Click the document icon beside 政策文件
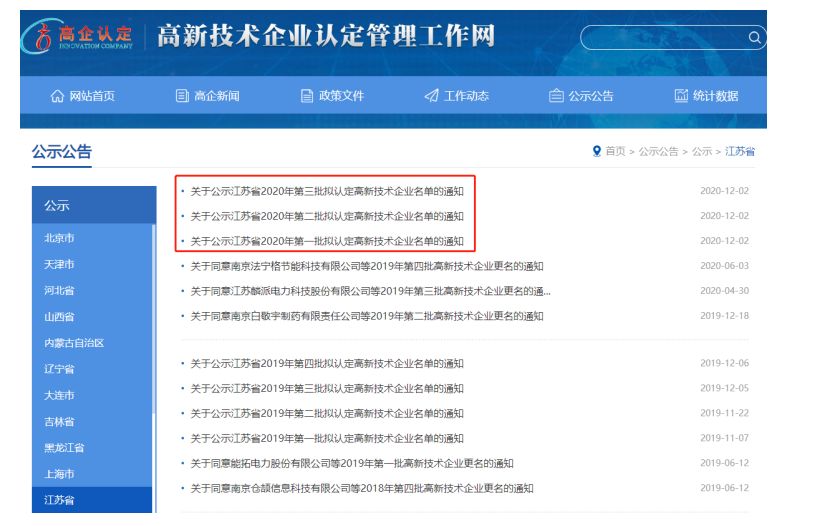Screen dimensions: 819x526 [307, 96]
